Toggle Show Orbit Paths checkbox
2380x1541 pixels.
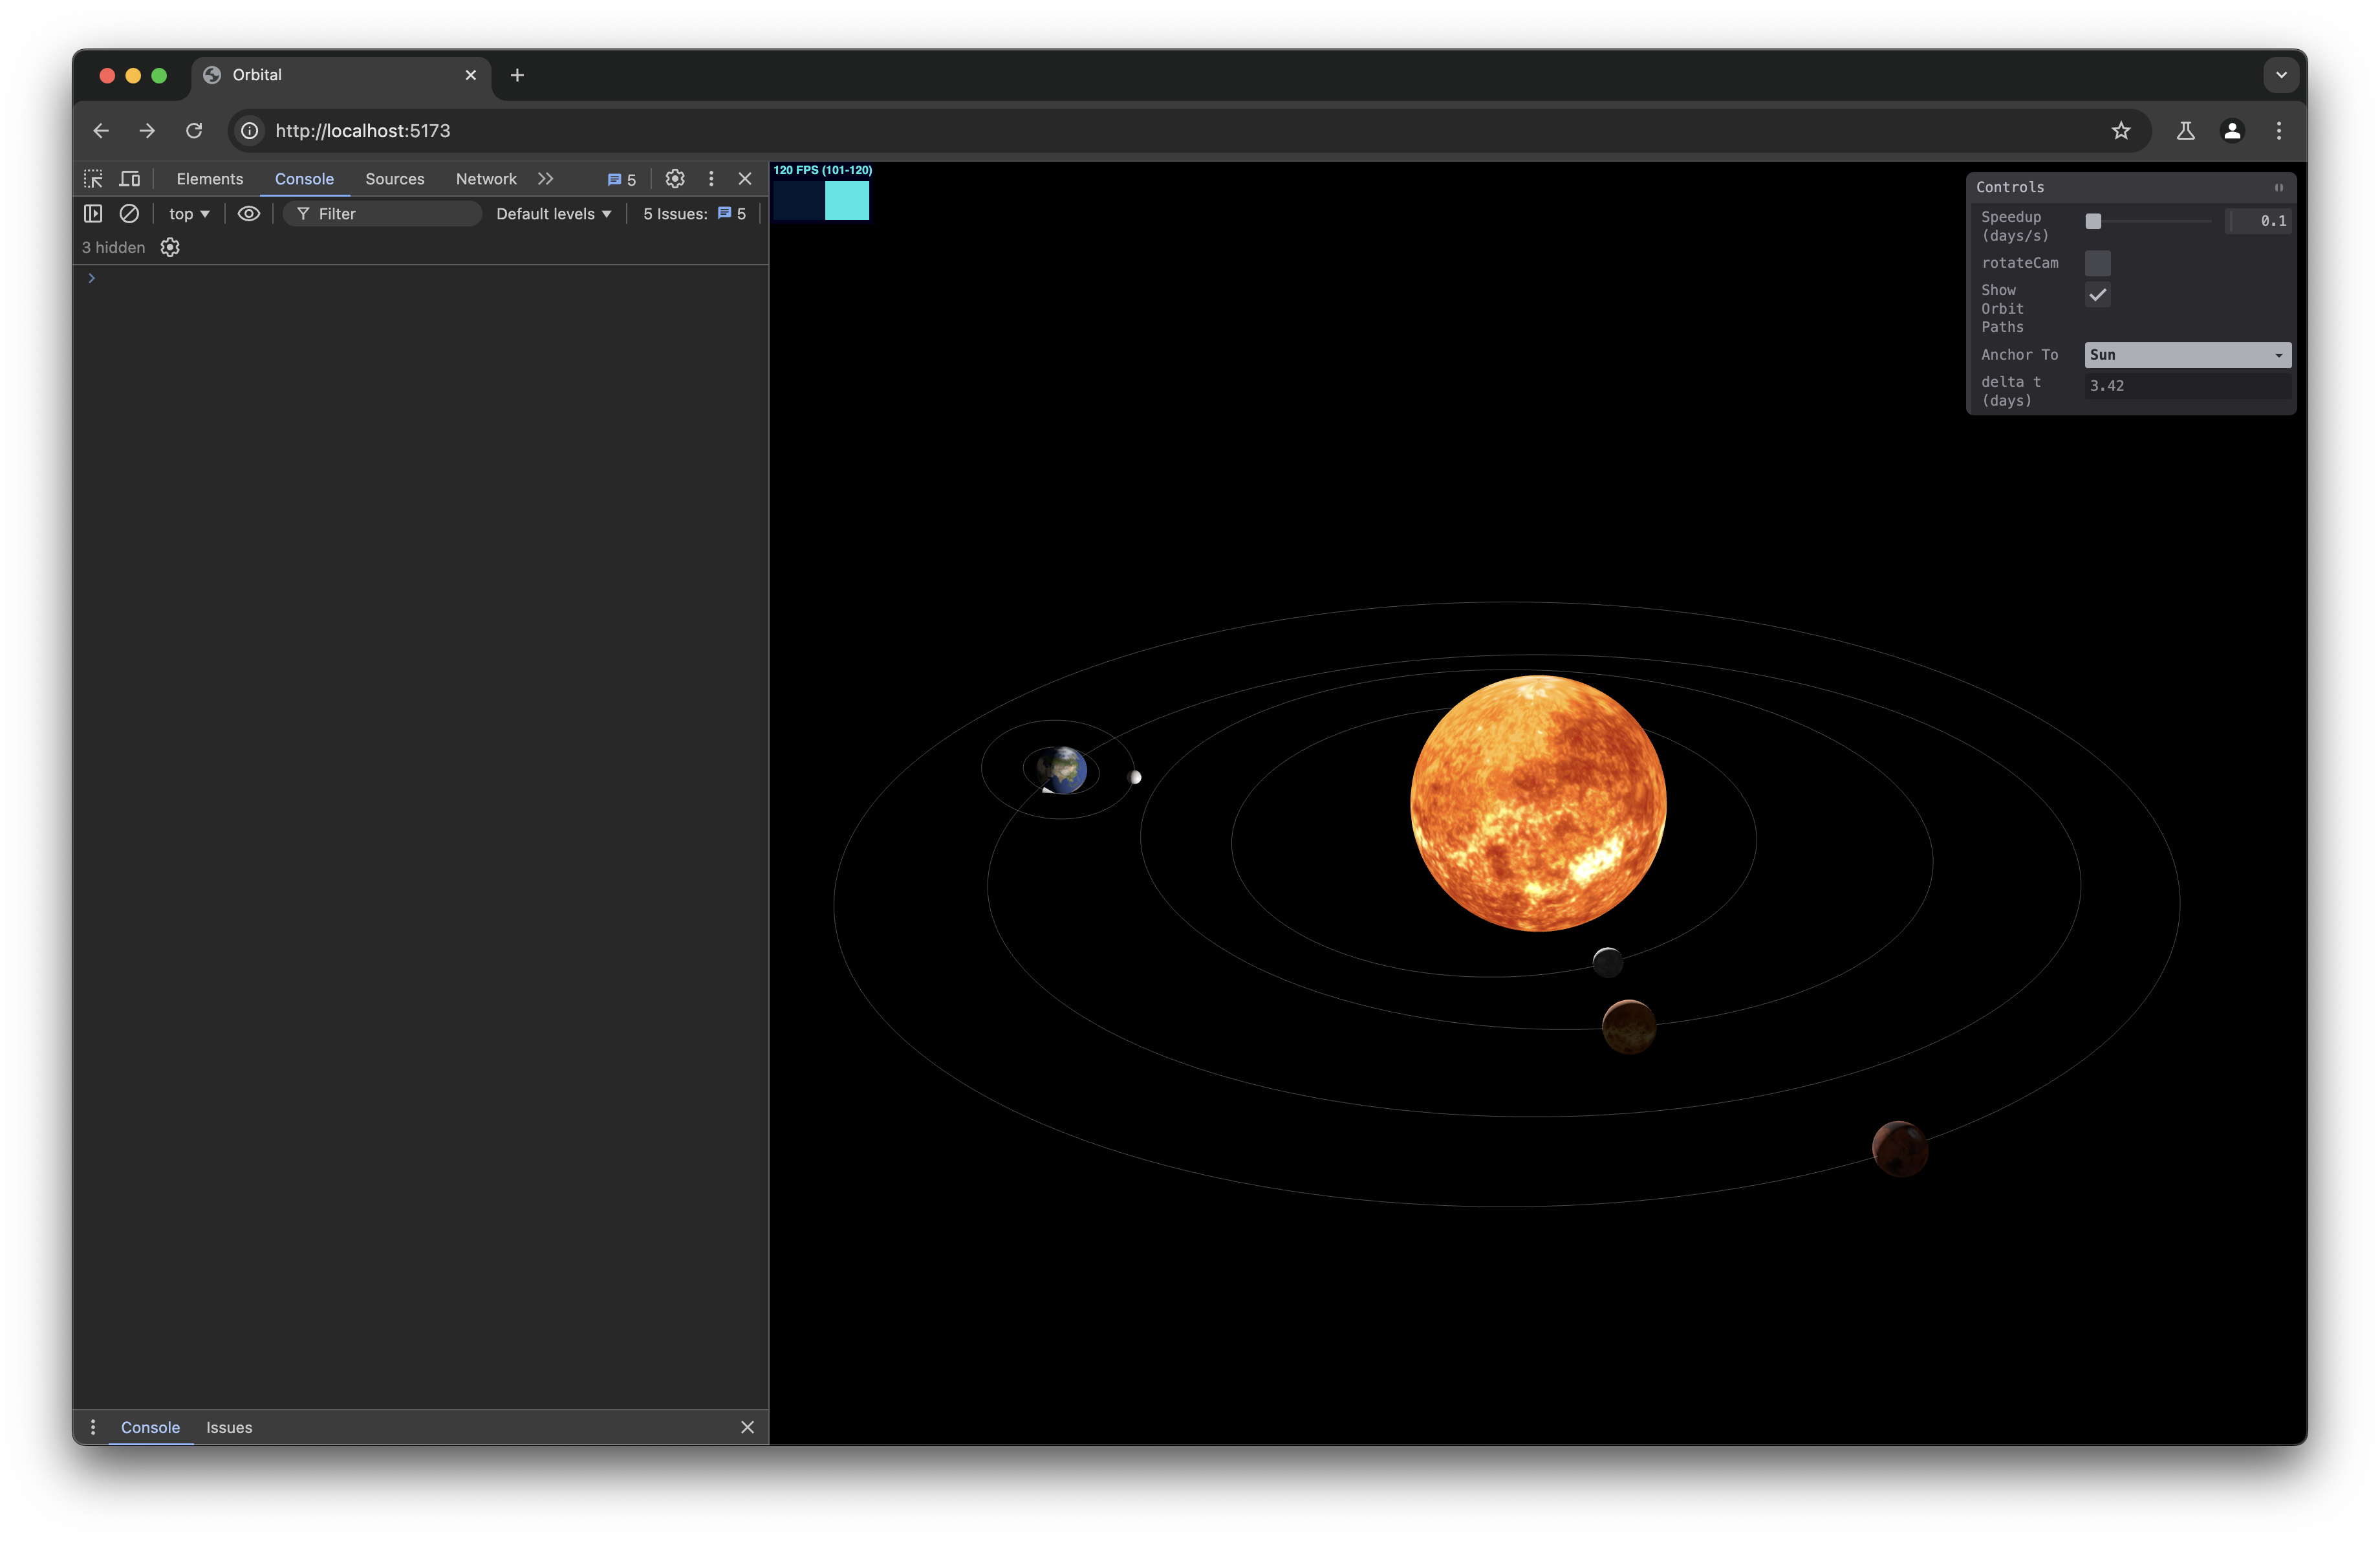coord(2097,293)
